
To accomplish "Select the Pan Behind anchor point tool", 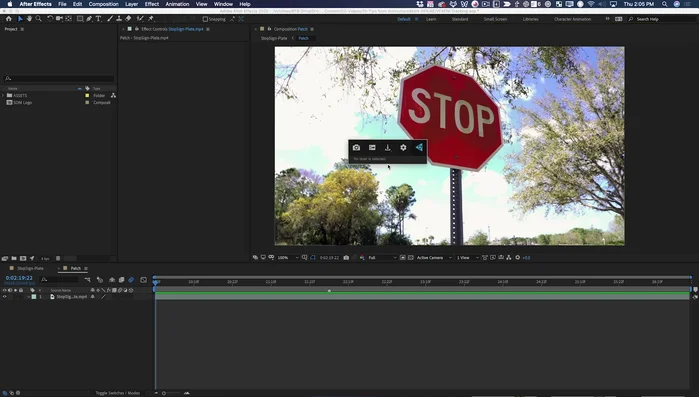I will point(68,19).
